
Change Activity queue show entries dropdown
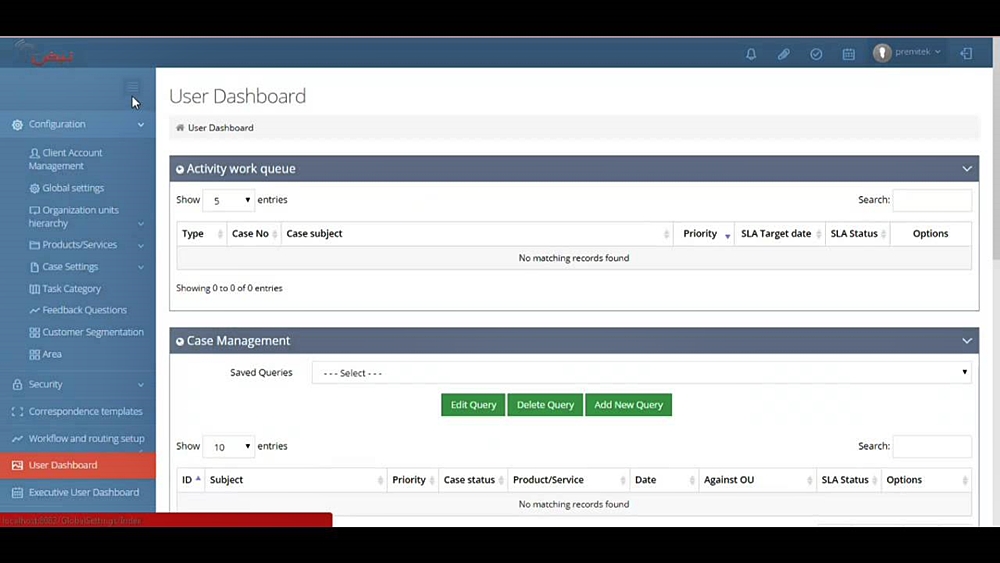click(x=229, y=201)
